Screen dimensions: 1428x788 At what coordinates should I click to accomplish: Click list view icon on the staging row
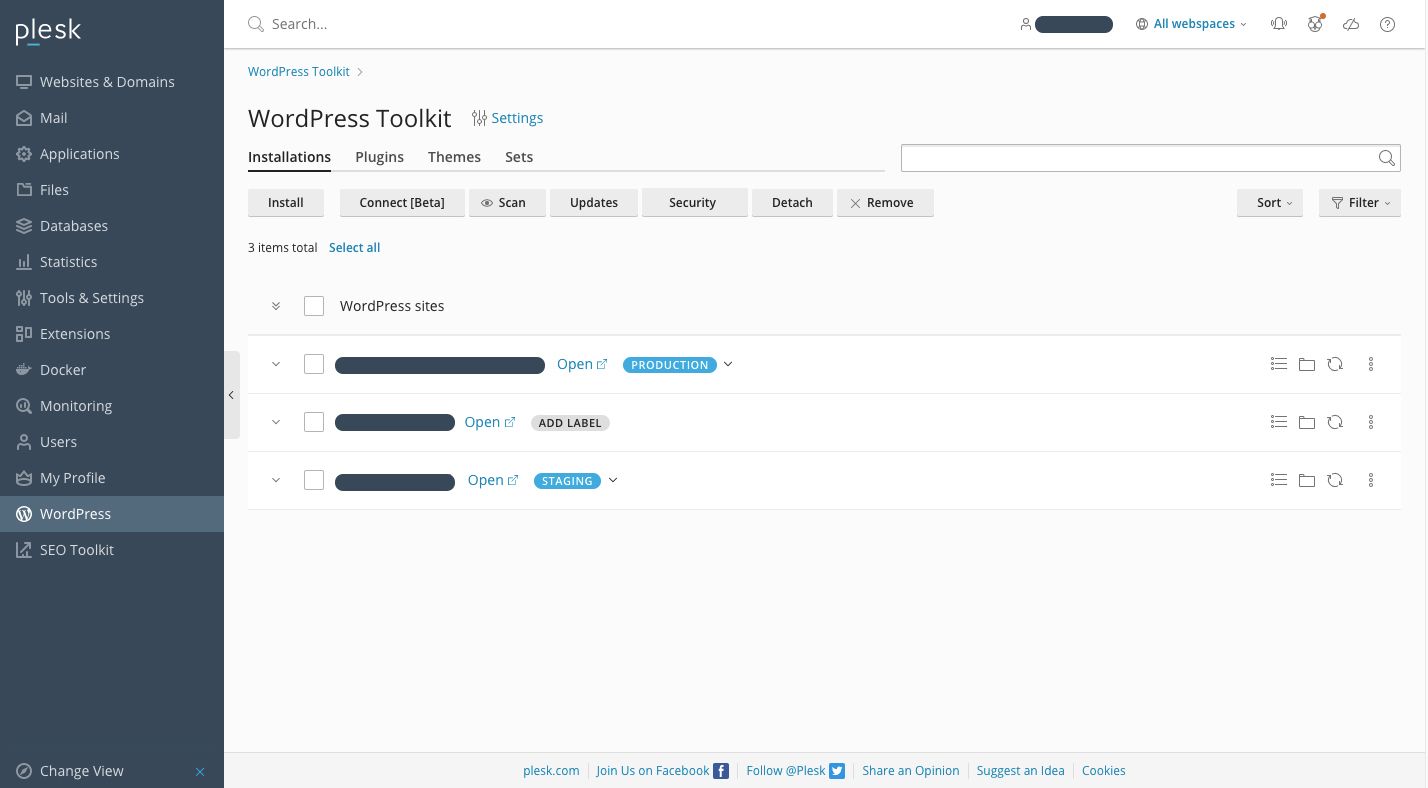click(x=1278, y=481)
